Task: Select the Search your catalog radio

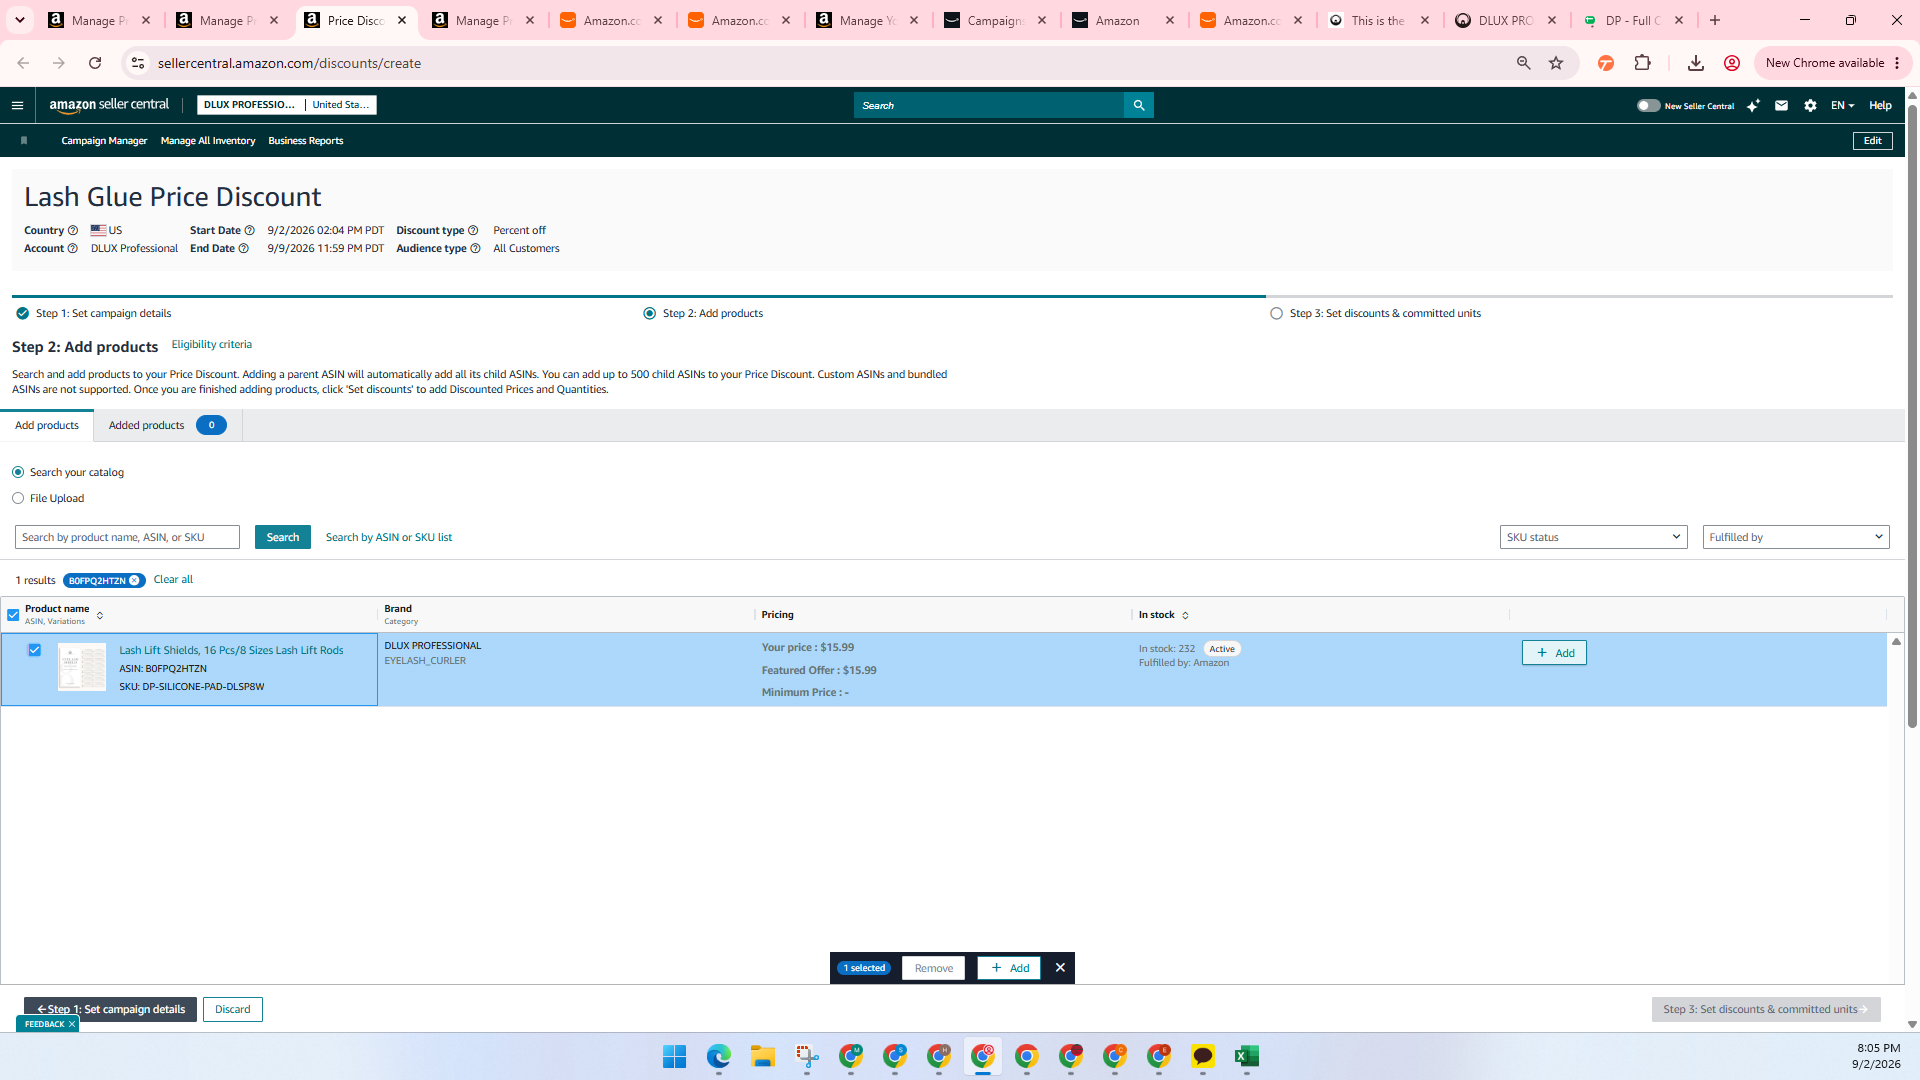Action: pyautogui.click(x=18, y=472)
